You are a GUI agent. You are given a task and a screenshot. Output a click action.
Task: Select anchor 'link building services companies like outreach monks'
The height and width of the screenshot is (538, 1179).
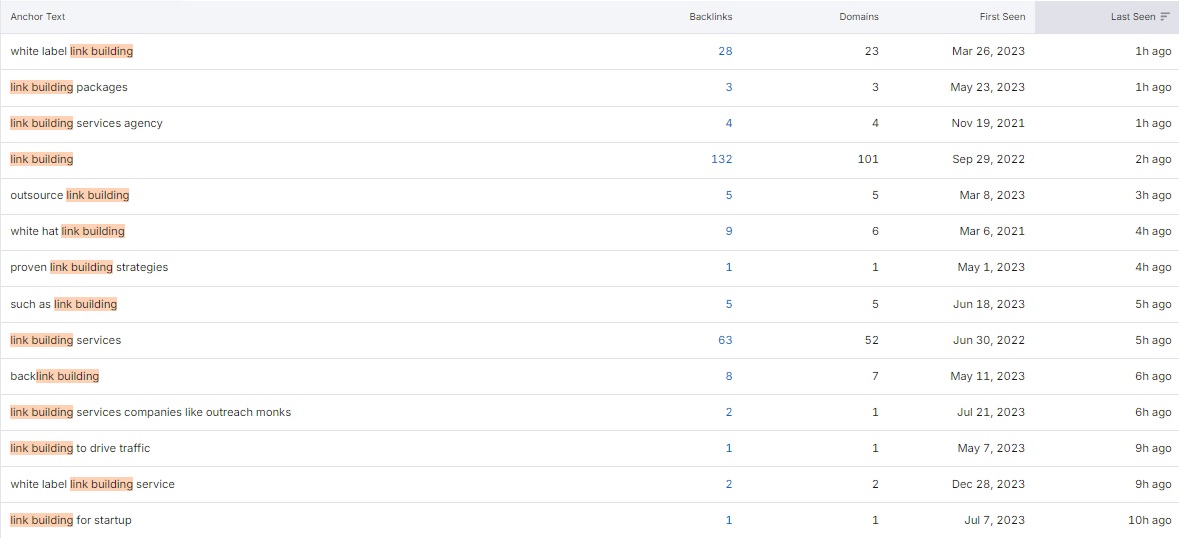150,413
